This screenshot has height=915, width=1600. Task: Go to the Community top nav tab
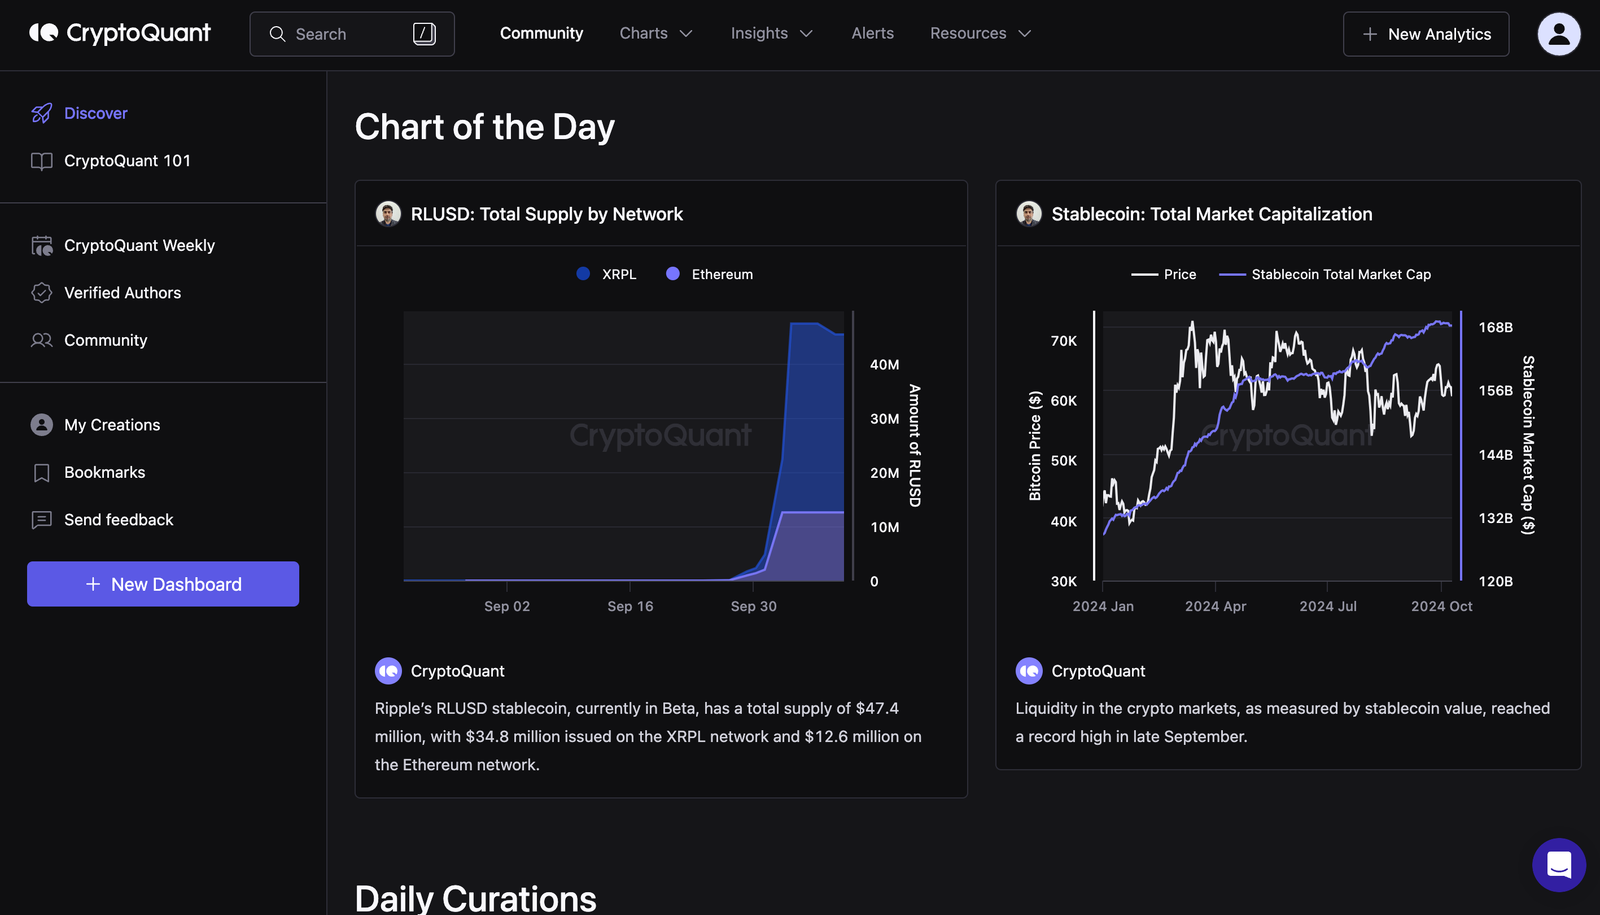541,34
